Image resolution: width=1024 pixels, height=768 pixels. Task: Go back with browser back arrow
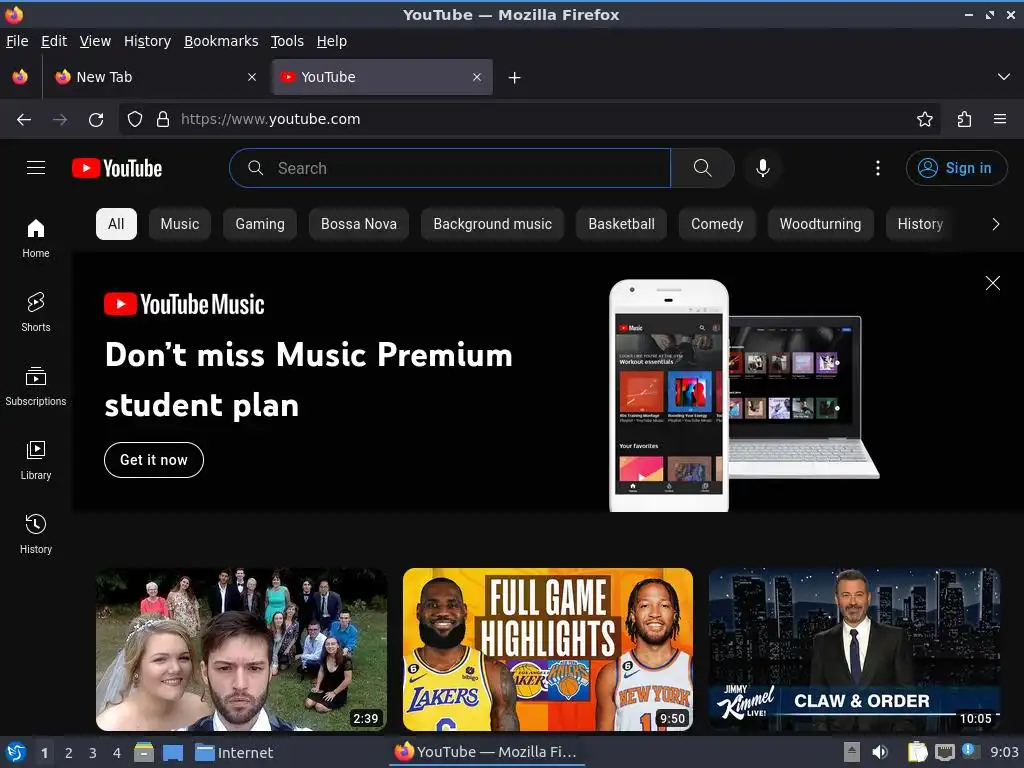point(24,120)
